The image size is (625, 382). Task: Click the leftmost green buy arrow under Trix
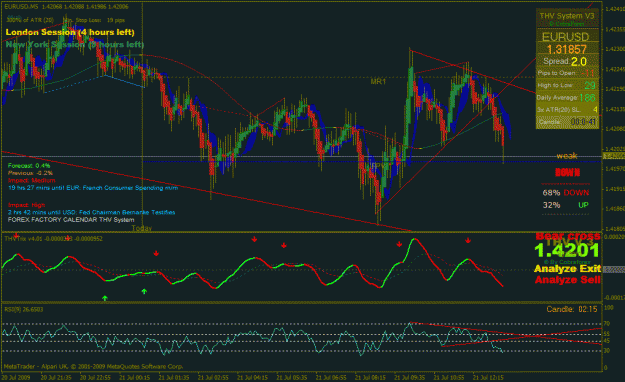[x=105, y=298]
